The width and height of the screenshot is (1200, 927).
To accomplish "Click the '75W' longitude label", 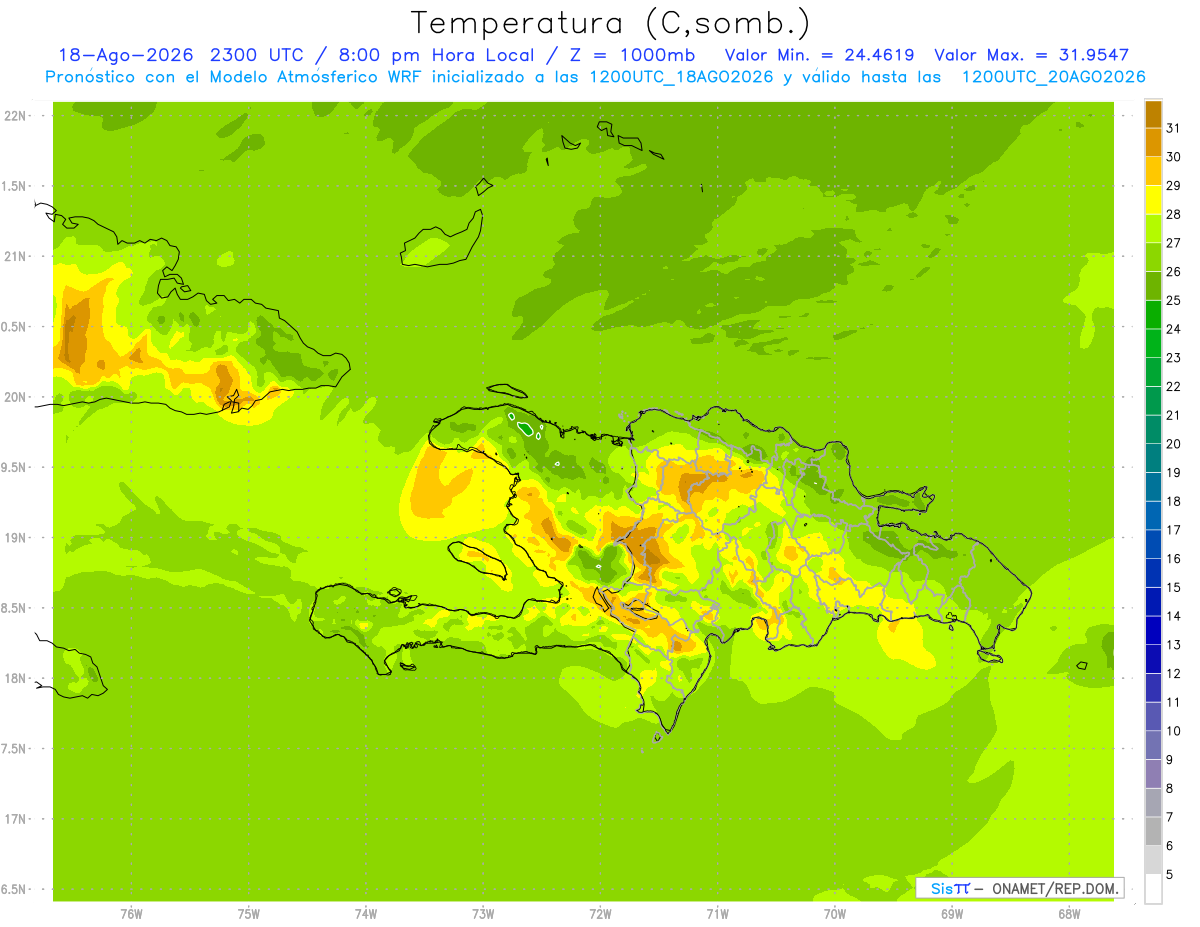I will 249,913.
